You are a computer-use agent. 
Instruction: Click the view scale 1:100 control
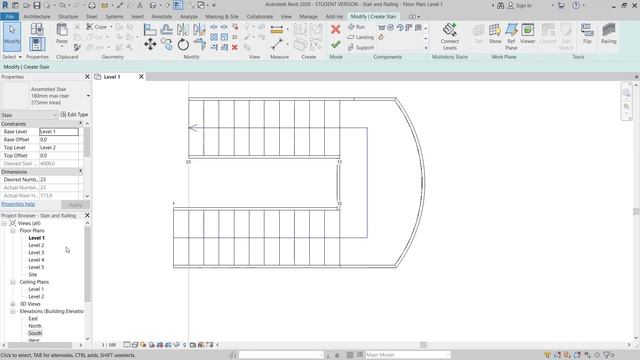pyautogui.click(x=109, y=345)
